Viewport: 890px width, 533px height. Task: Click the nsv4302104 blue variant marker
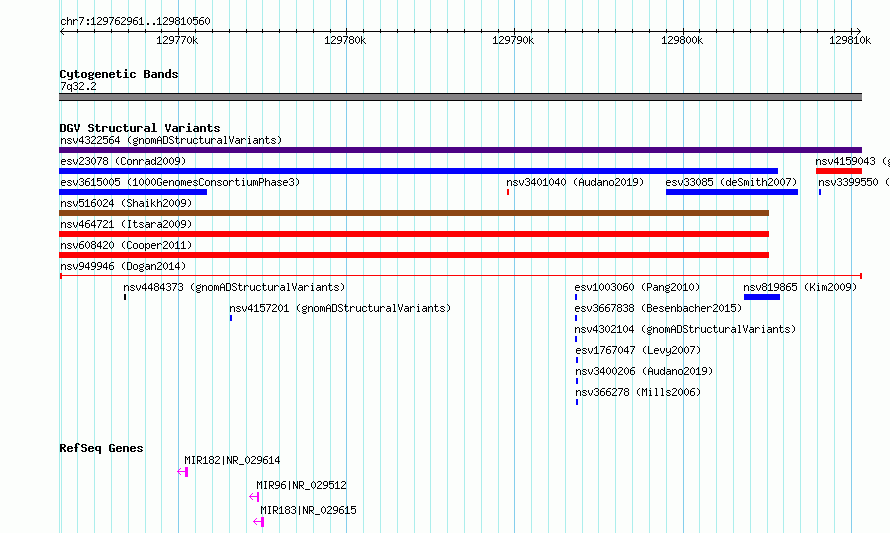tap(576, 339)
